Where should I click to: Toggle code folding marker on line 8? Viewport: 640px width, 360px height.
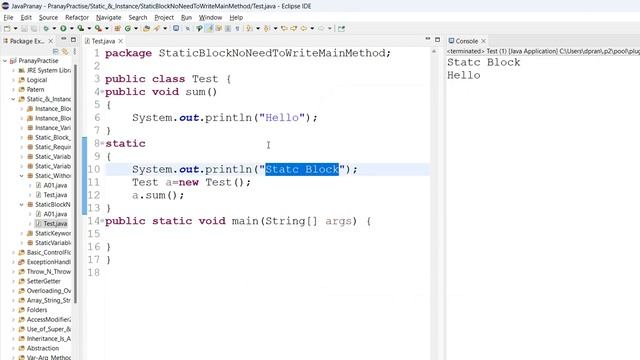coord(102,143)
